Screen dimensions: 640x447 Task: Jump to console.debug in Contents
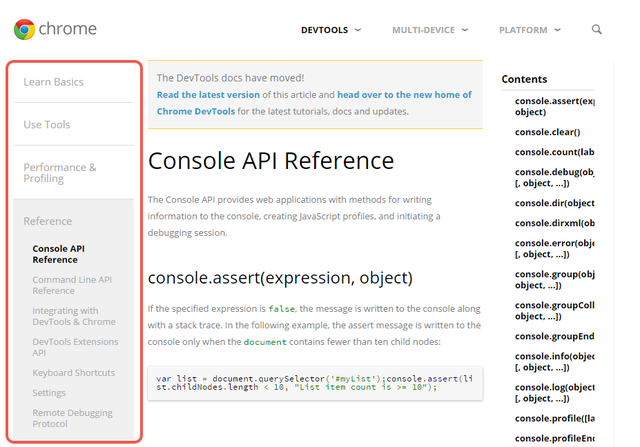[x=554, y=178]
